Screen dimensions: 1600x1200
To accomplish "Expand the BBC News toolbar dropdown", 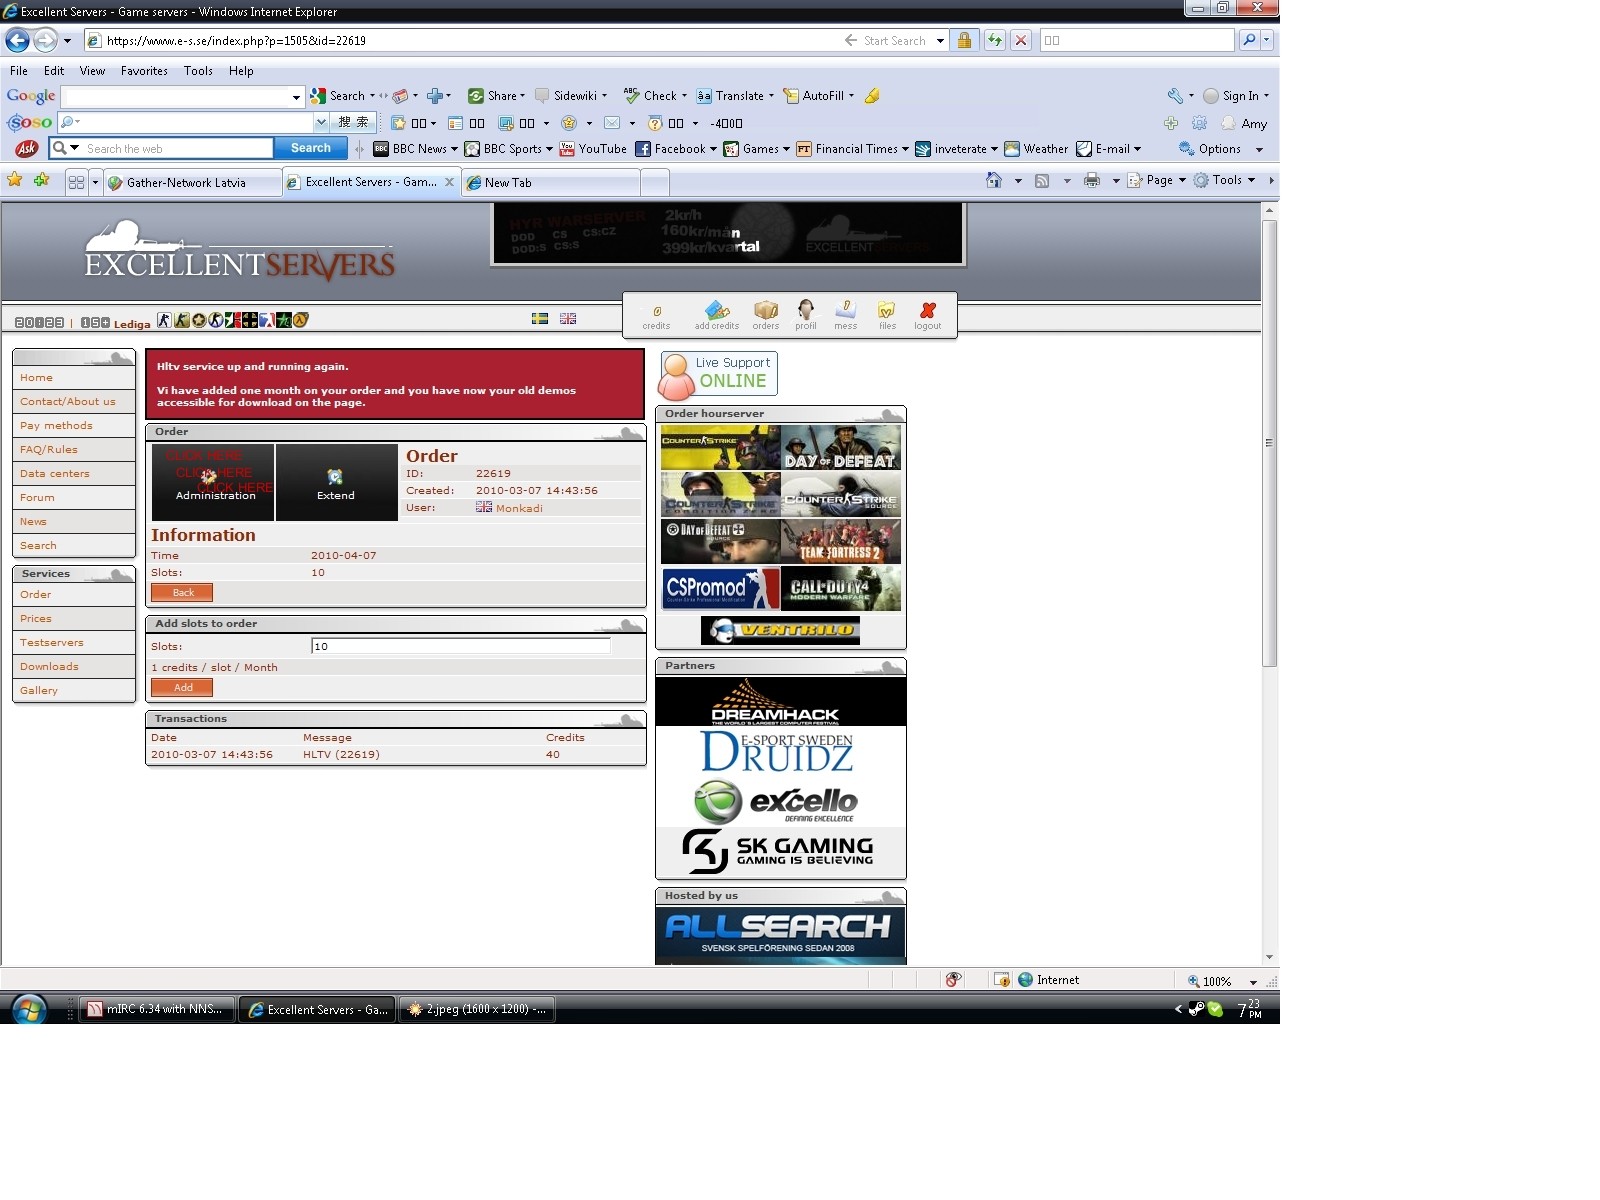I will tap(454, 149).
